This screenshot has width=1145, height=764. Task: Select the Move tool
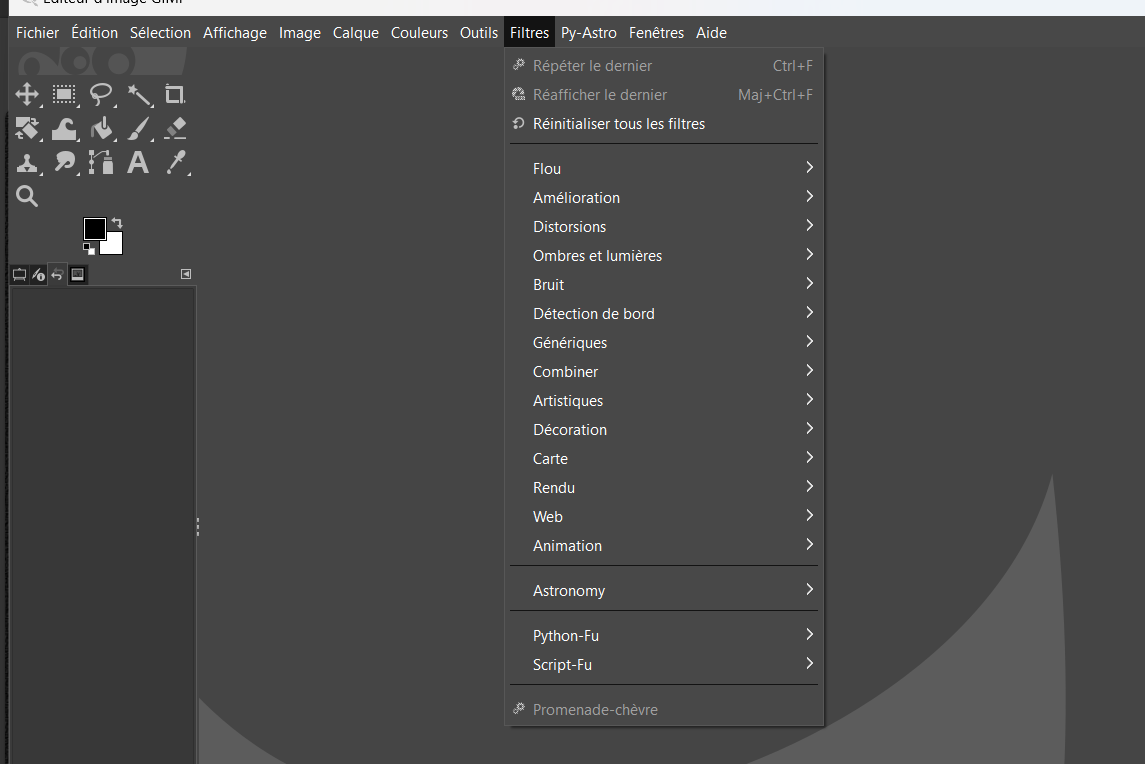(x=27, y=95)
